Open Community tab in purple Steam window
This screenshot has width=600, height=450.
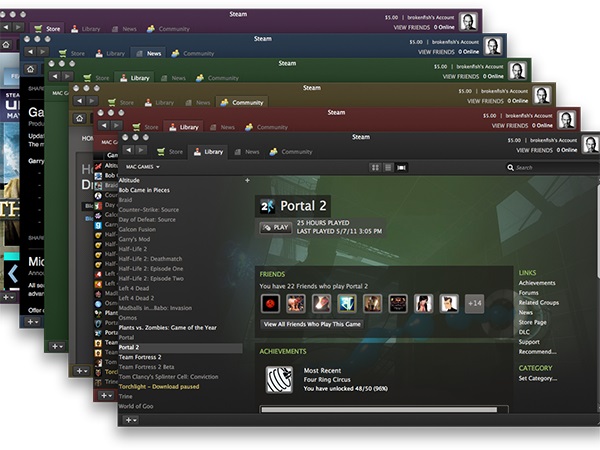pos(168,29)
